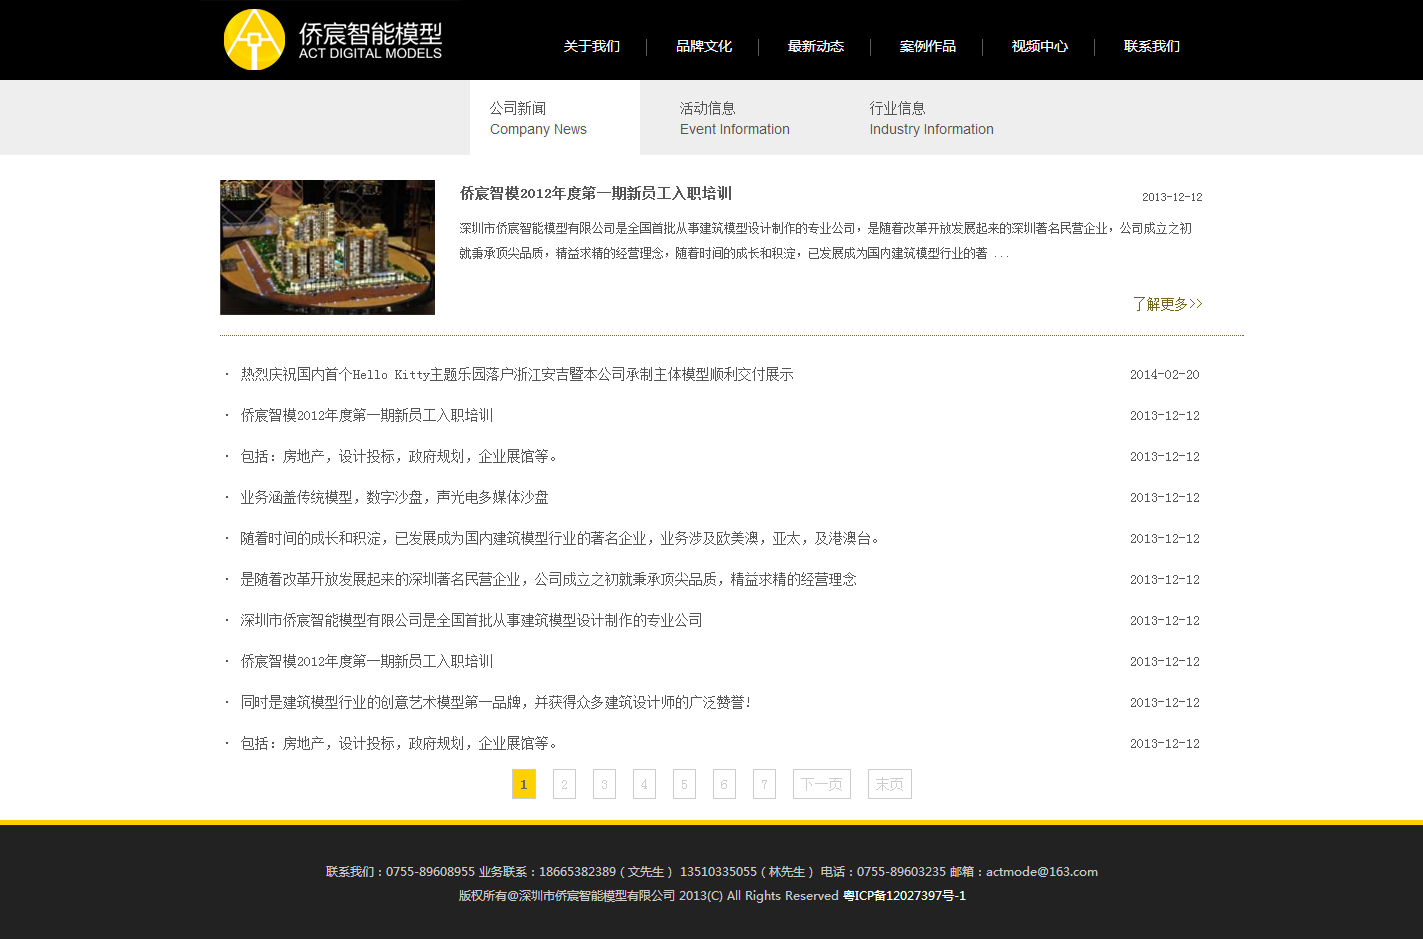Click the 末页 last page button

point(890,784)
